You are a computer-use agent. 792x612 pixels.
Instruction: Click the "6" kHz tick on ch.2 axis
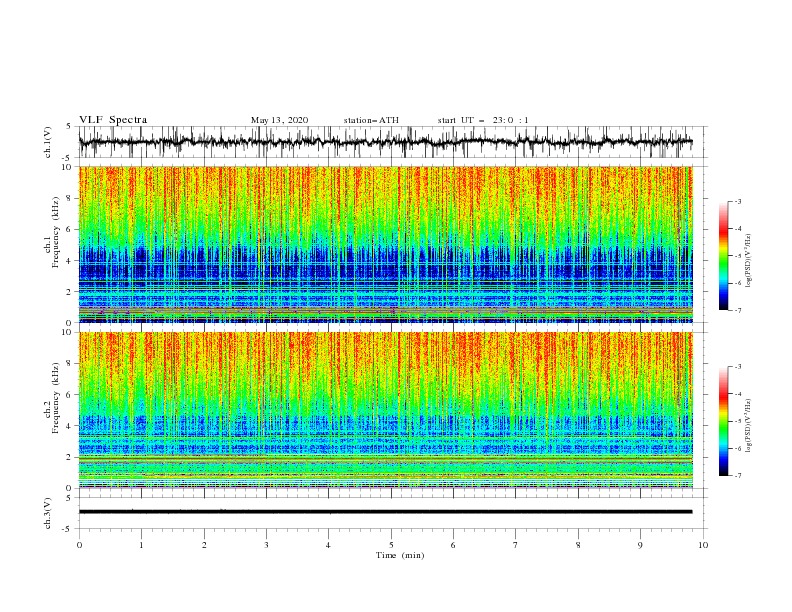pyautogui.click(x=70, y=395)
